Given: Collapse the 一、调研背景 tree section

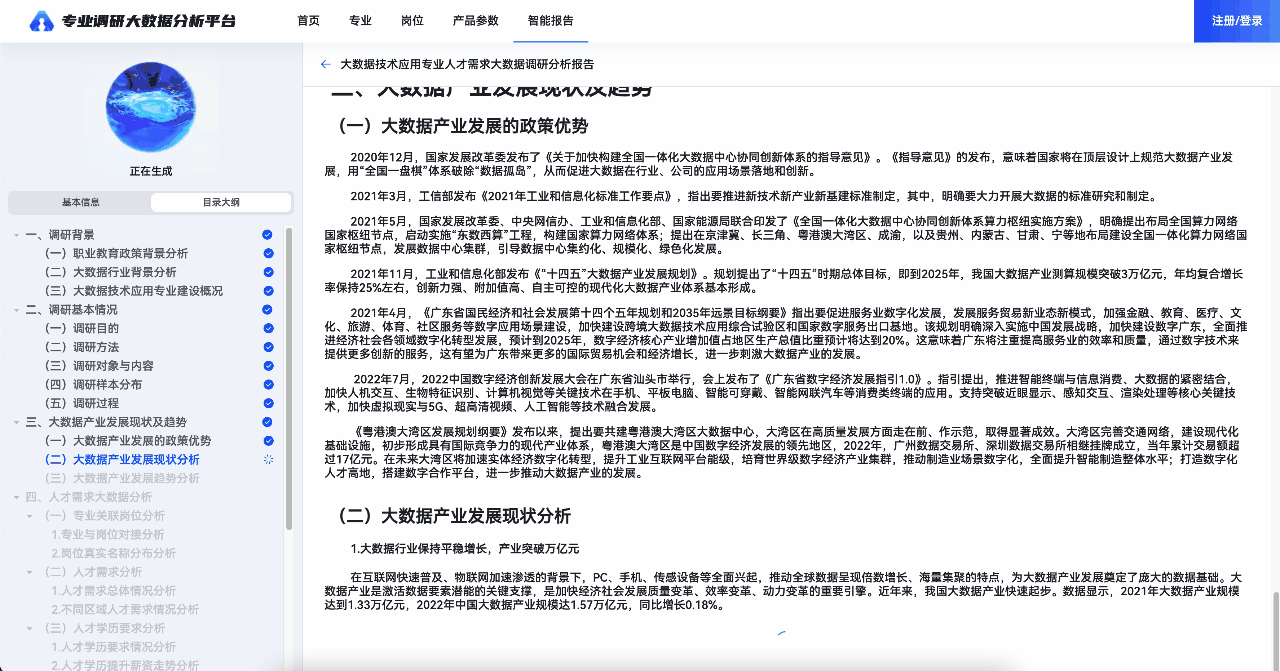Looking at the screenshot, I should tap(16, 235).
